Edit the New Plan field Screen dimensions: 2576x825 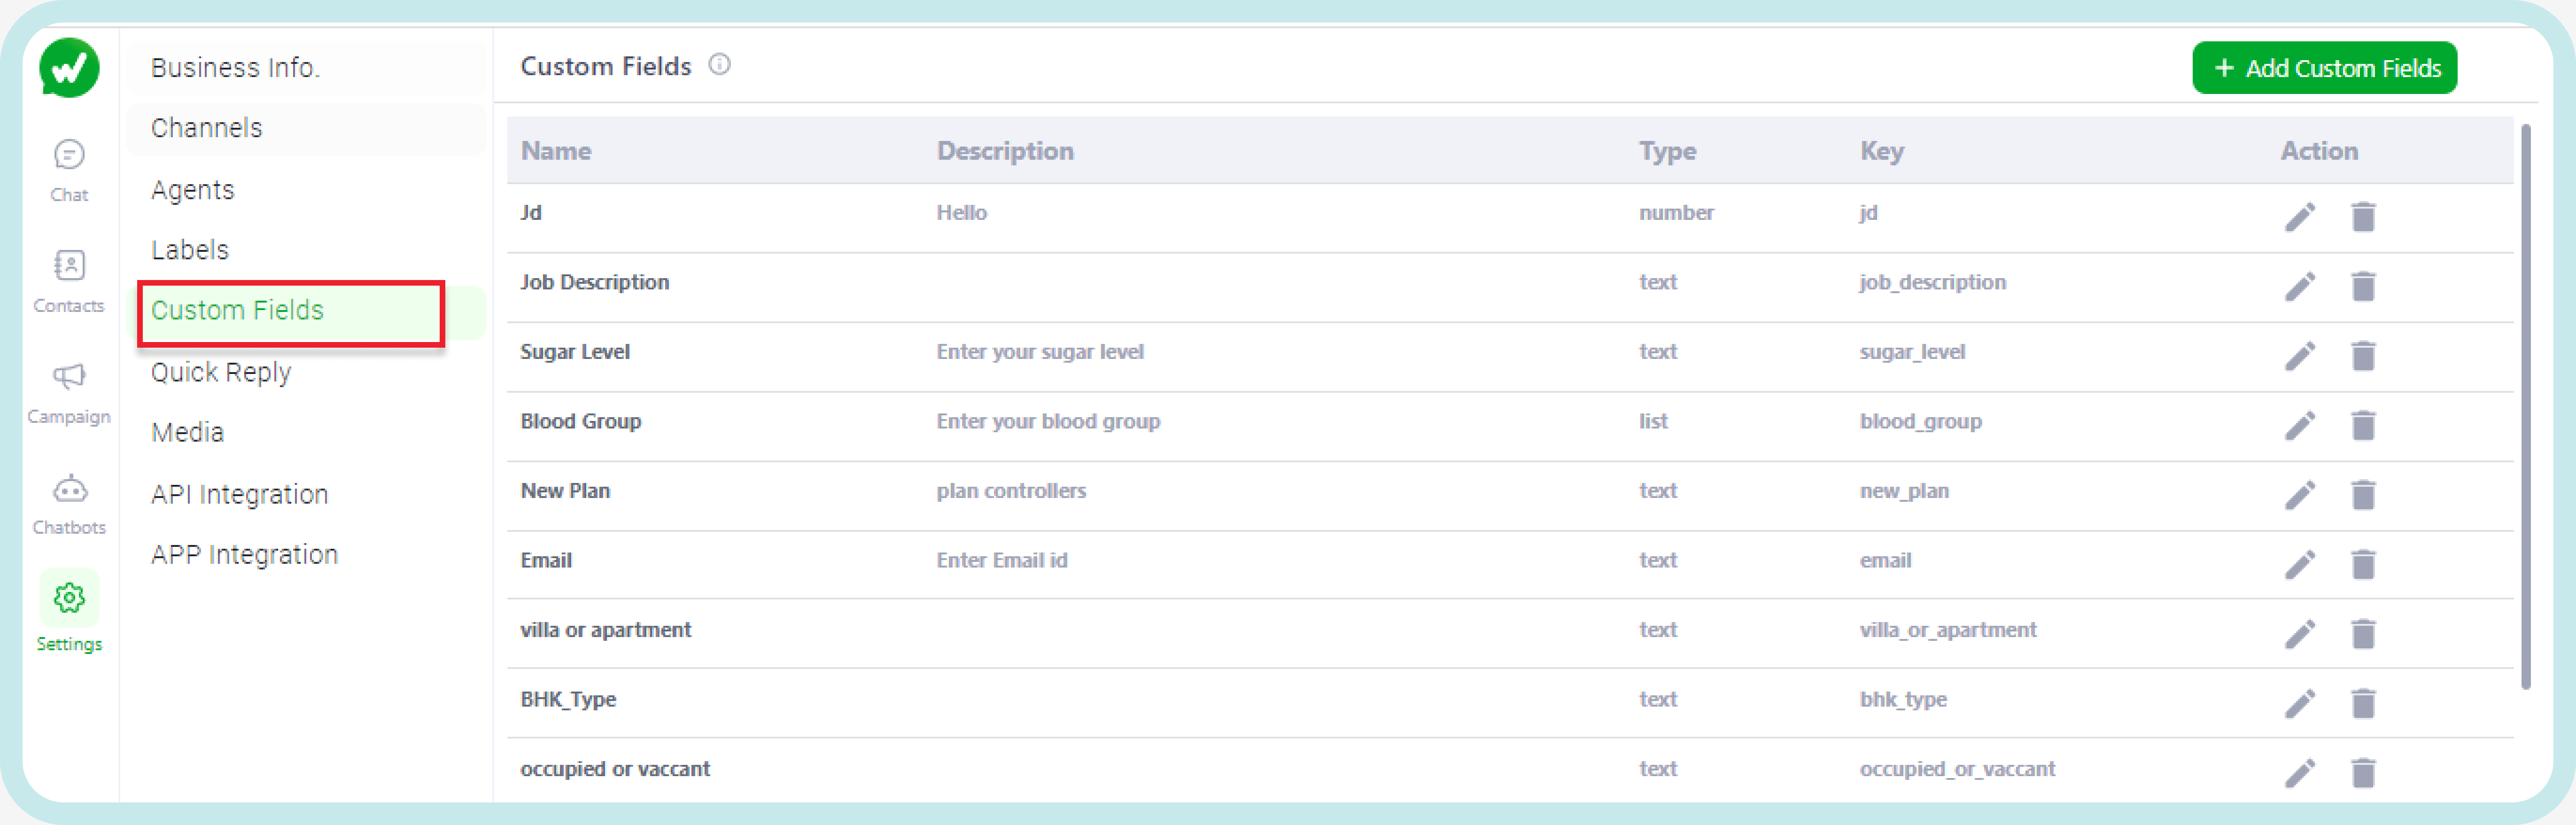click(x=2300, y=495)
